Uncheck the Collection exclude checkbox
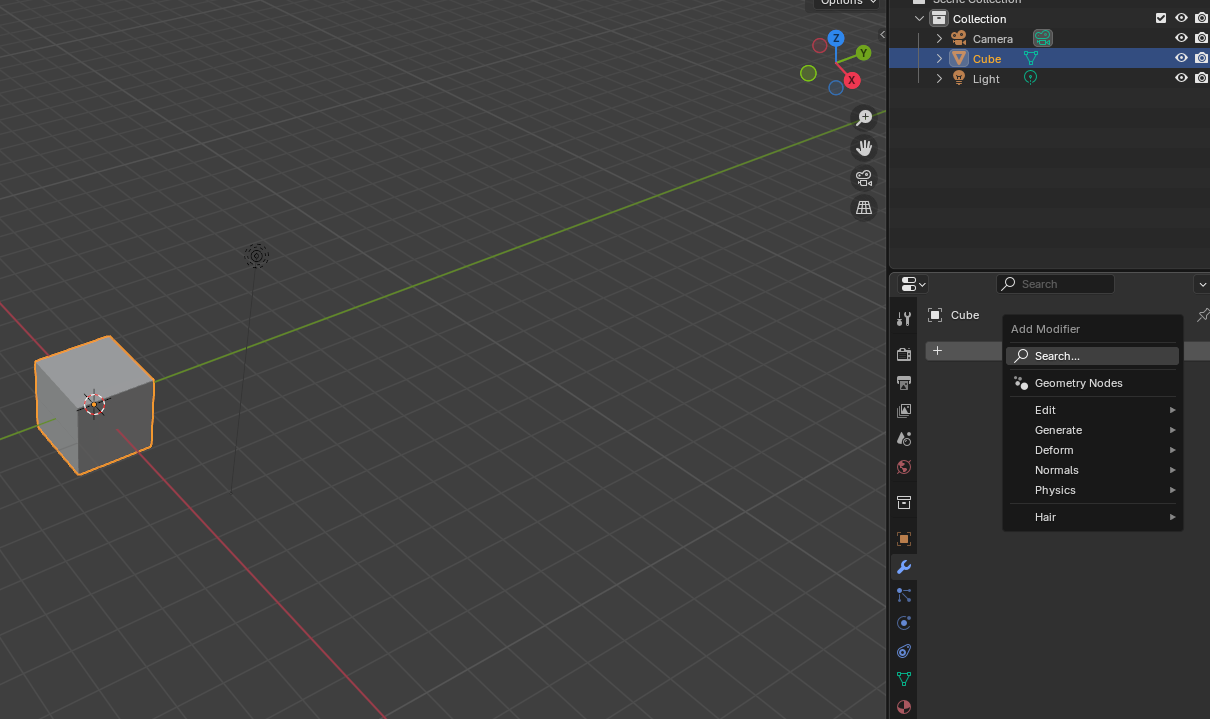 click(x=1161, y=18)
